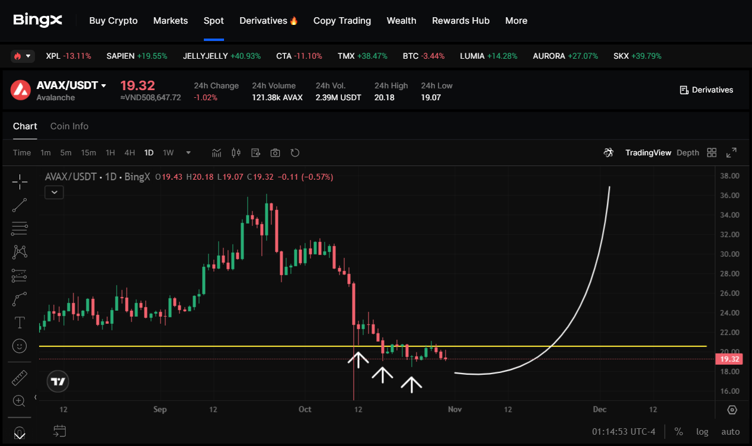Toggle log scale for chart

pyautogui.click(x=702, y=432)
